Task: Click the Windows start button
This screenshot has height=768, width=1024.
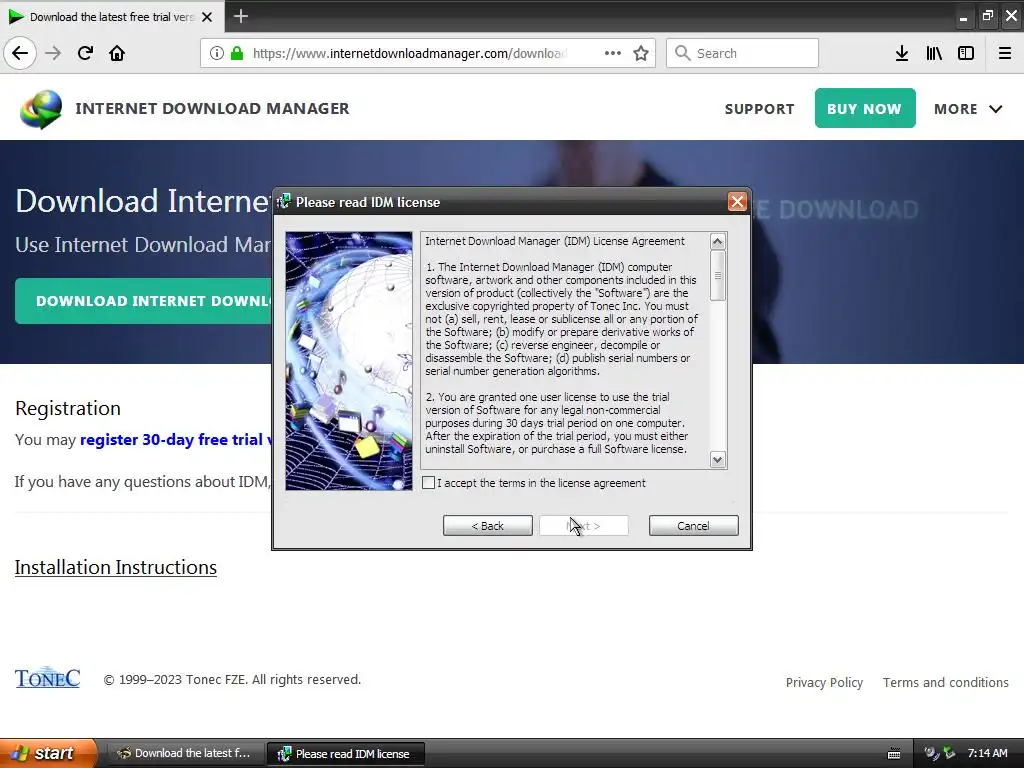Action: [x=49, y=753]
